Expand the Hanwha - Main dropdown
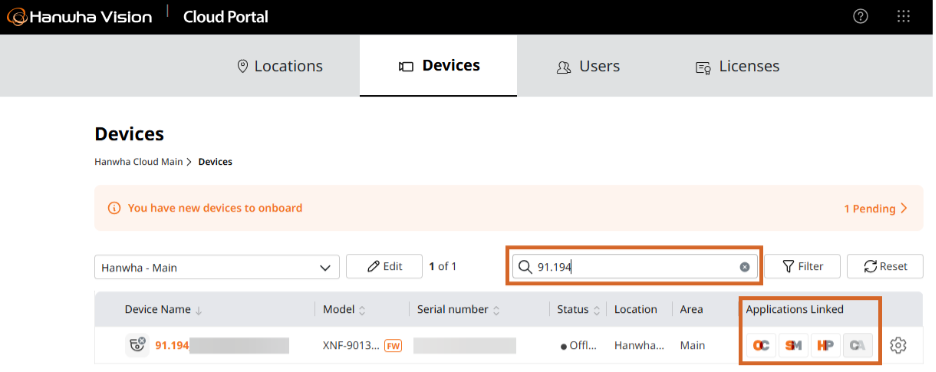This screenshot has height=372, width=936. point(217,268)
